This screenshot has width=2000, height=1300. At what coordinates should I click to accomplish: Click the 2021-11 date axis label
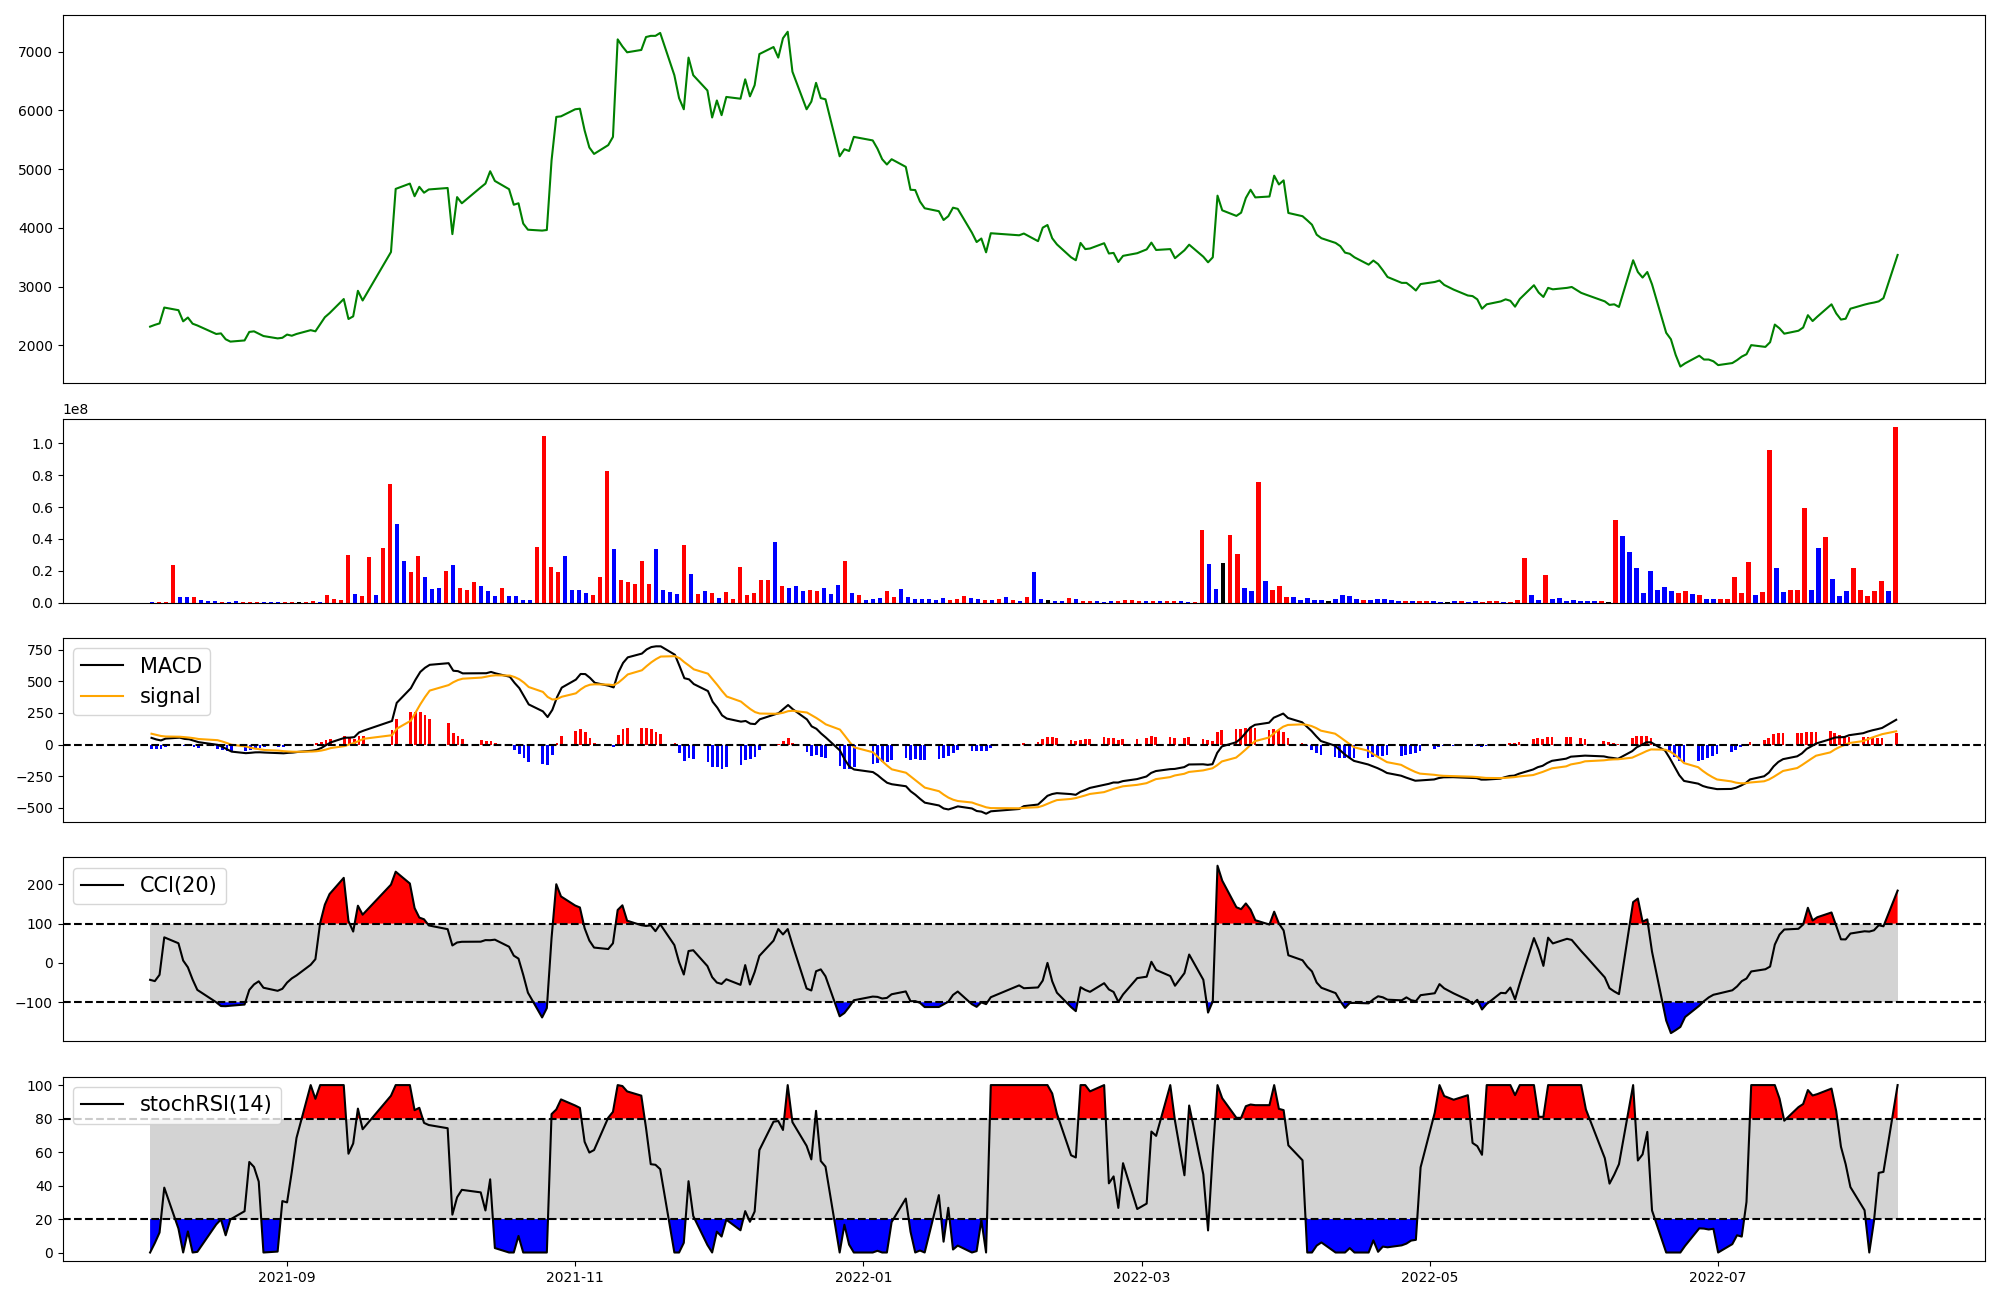pyautogui.click(x=575, y=1277)
